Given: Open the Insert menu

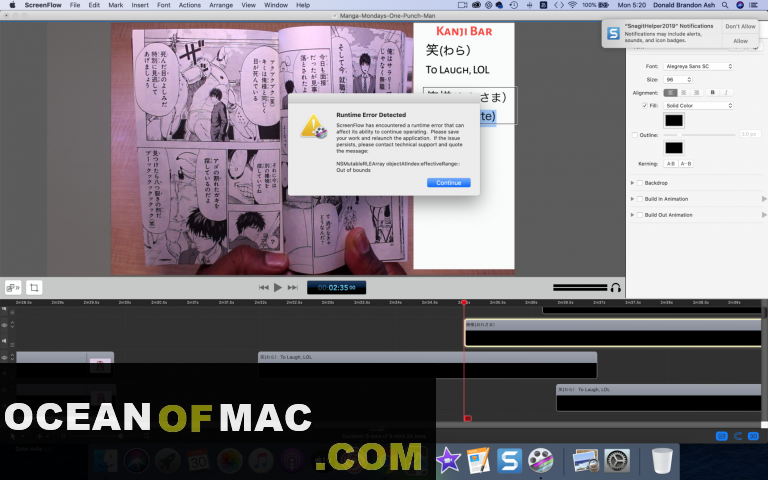Looking at the screenshot, I should [x=140, y=5].
